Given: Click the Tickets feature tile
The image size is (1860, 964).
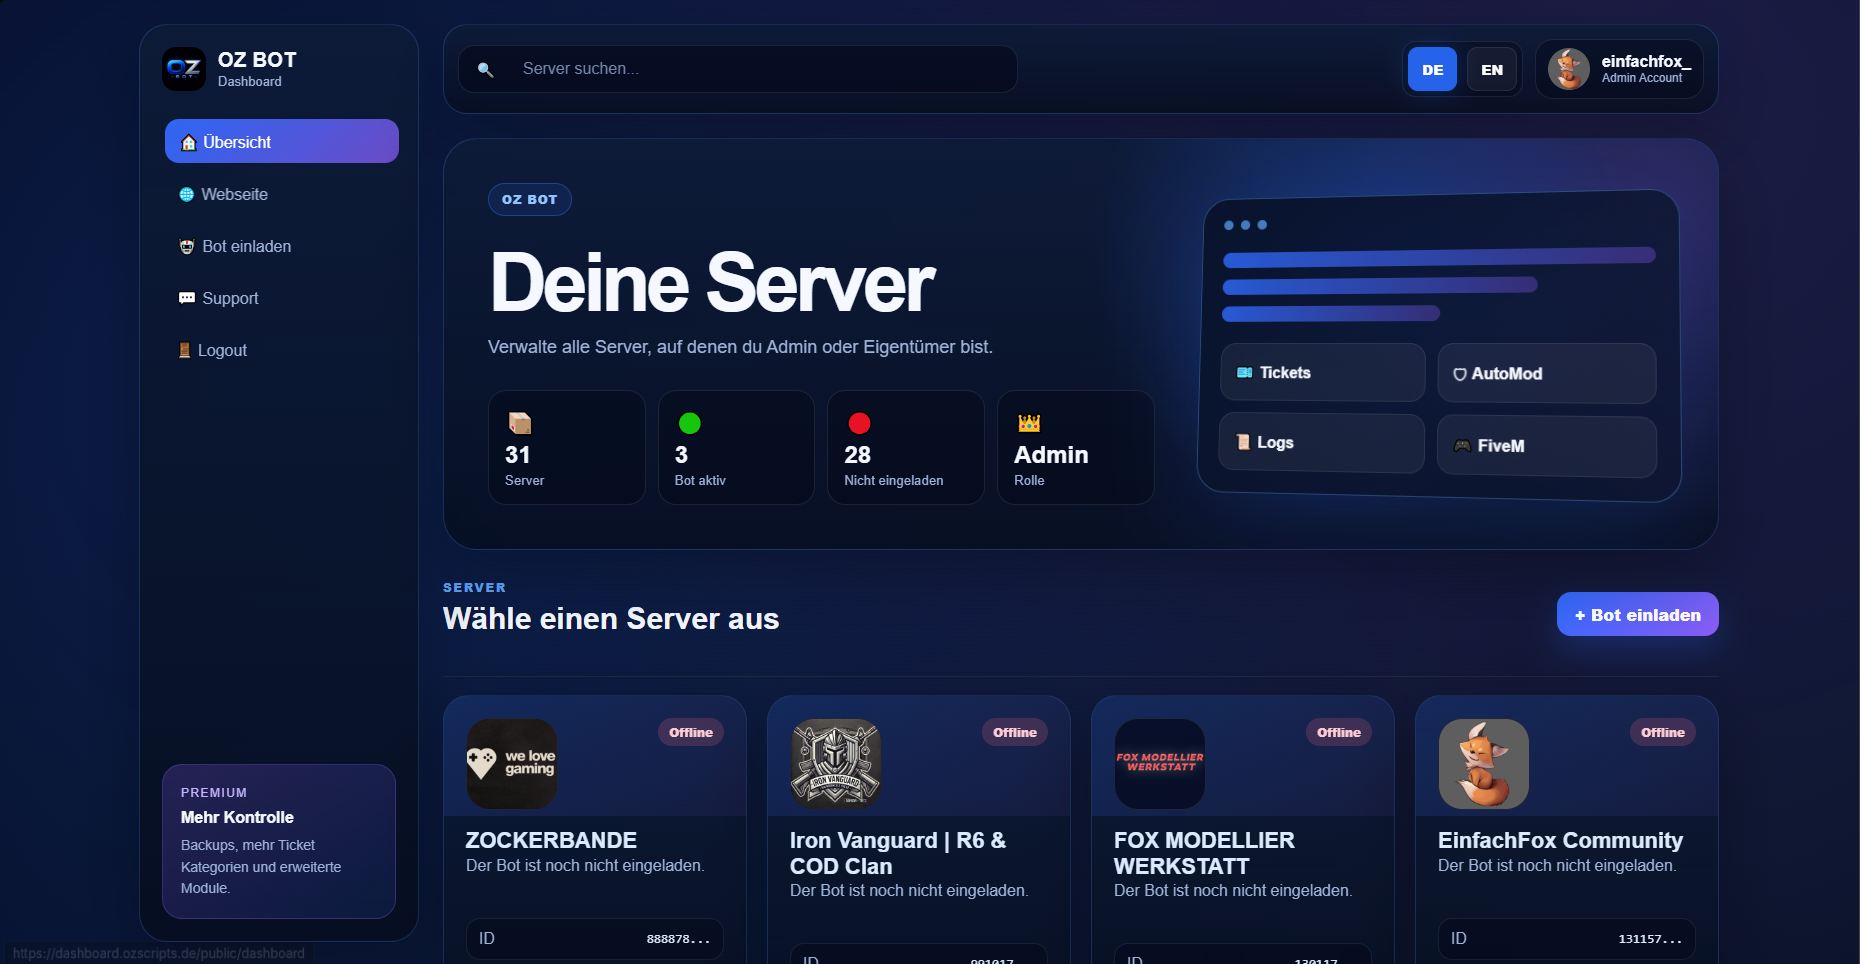Looking at the screenshot, I should point(1323,372).
